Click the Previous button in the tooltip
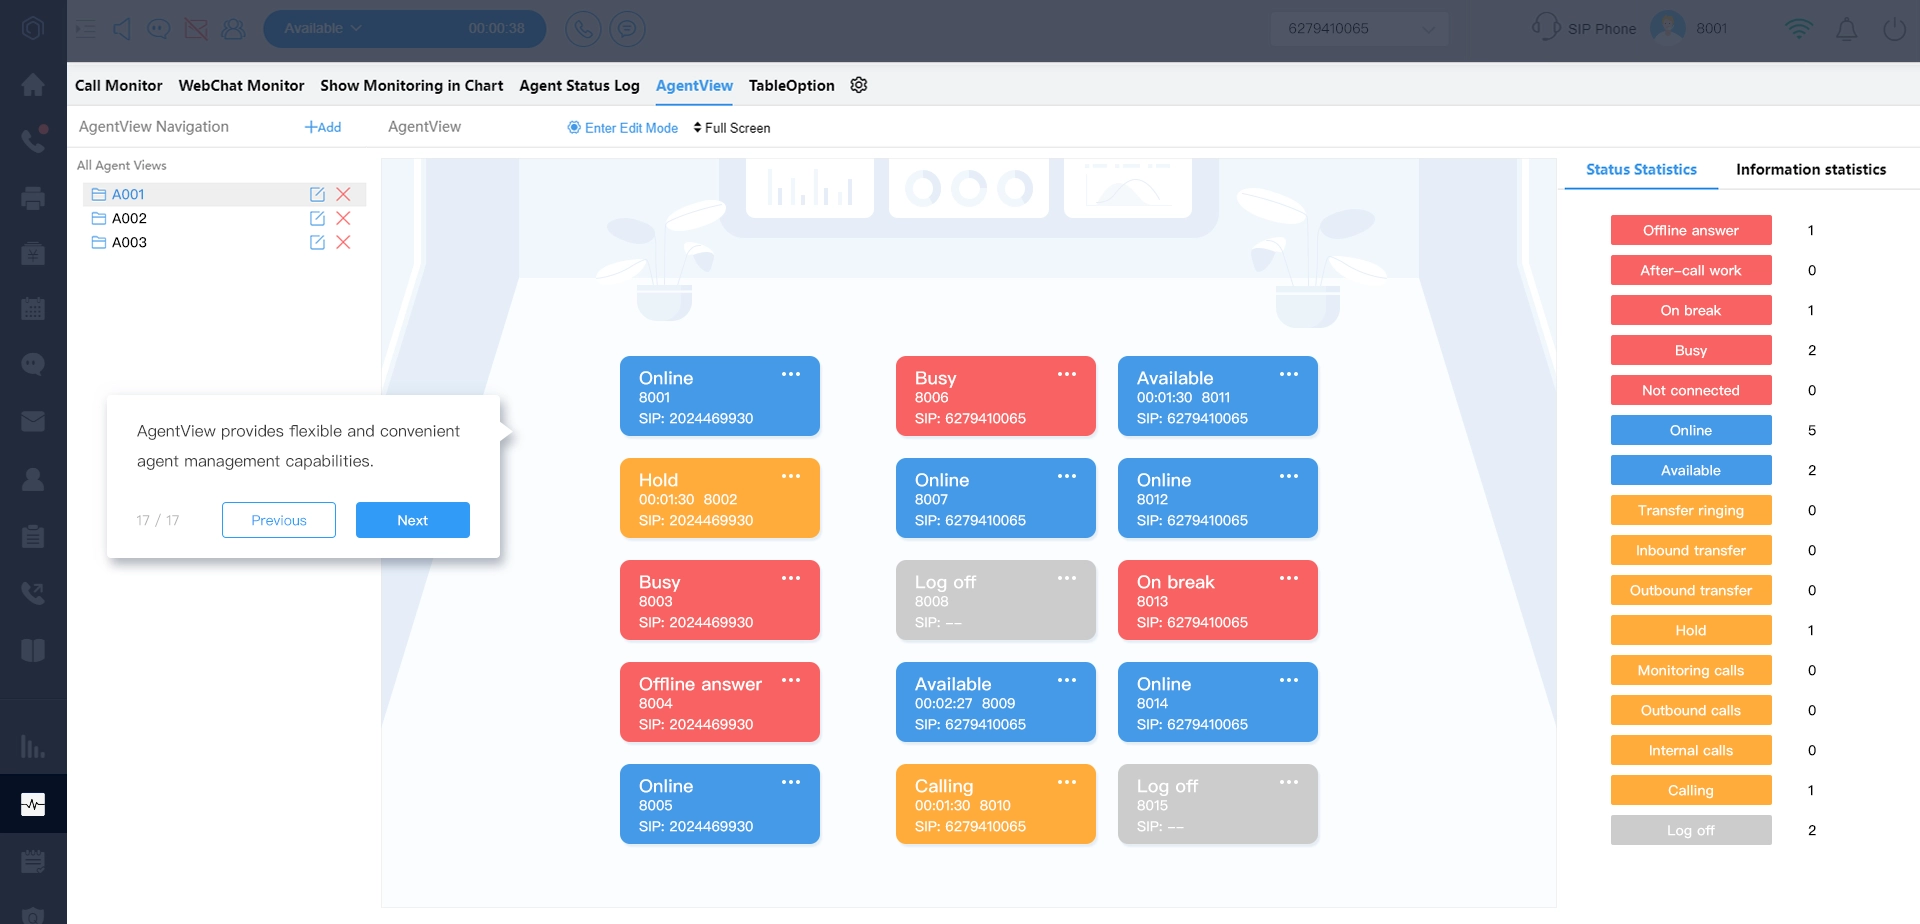Image resolution: width=1920 pixels, height=924 pixels. 279,520
